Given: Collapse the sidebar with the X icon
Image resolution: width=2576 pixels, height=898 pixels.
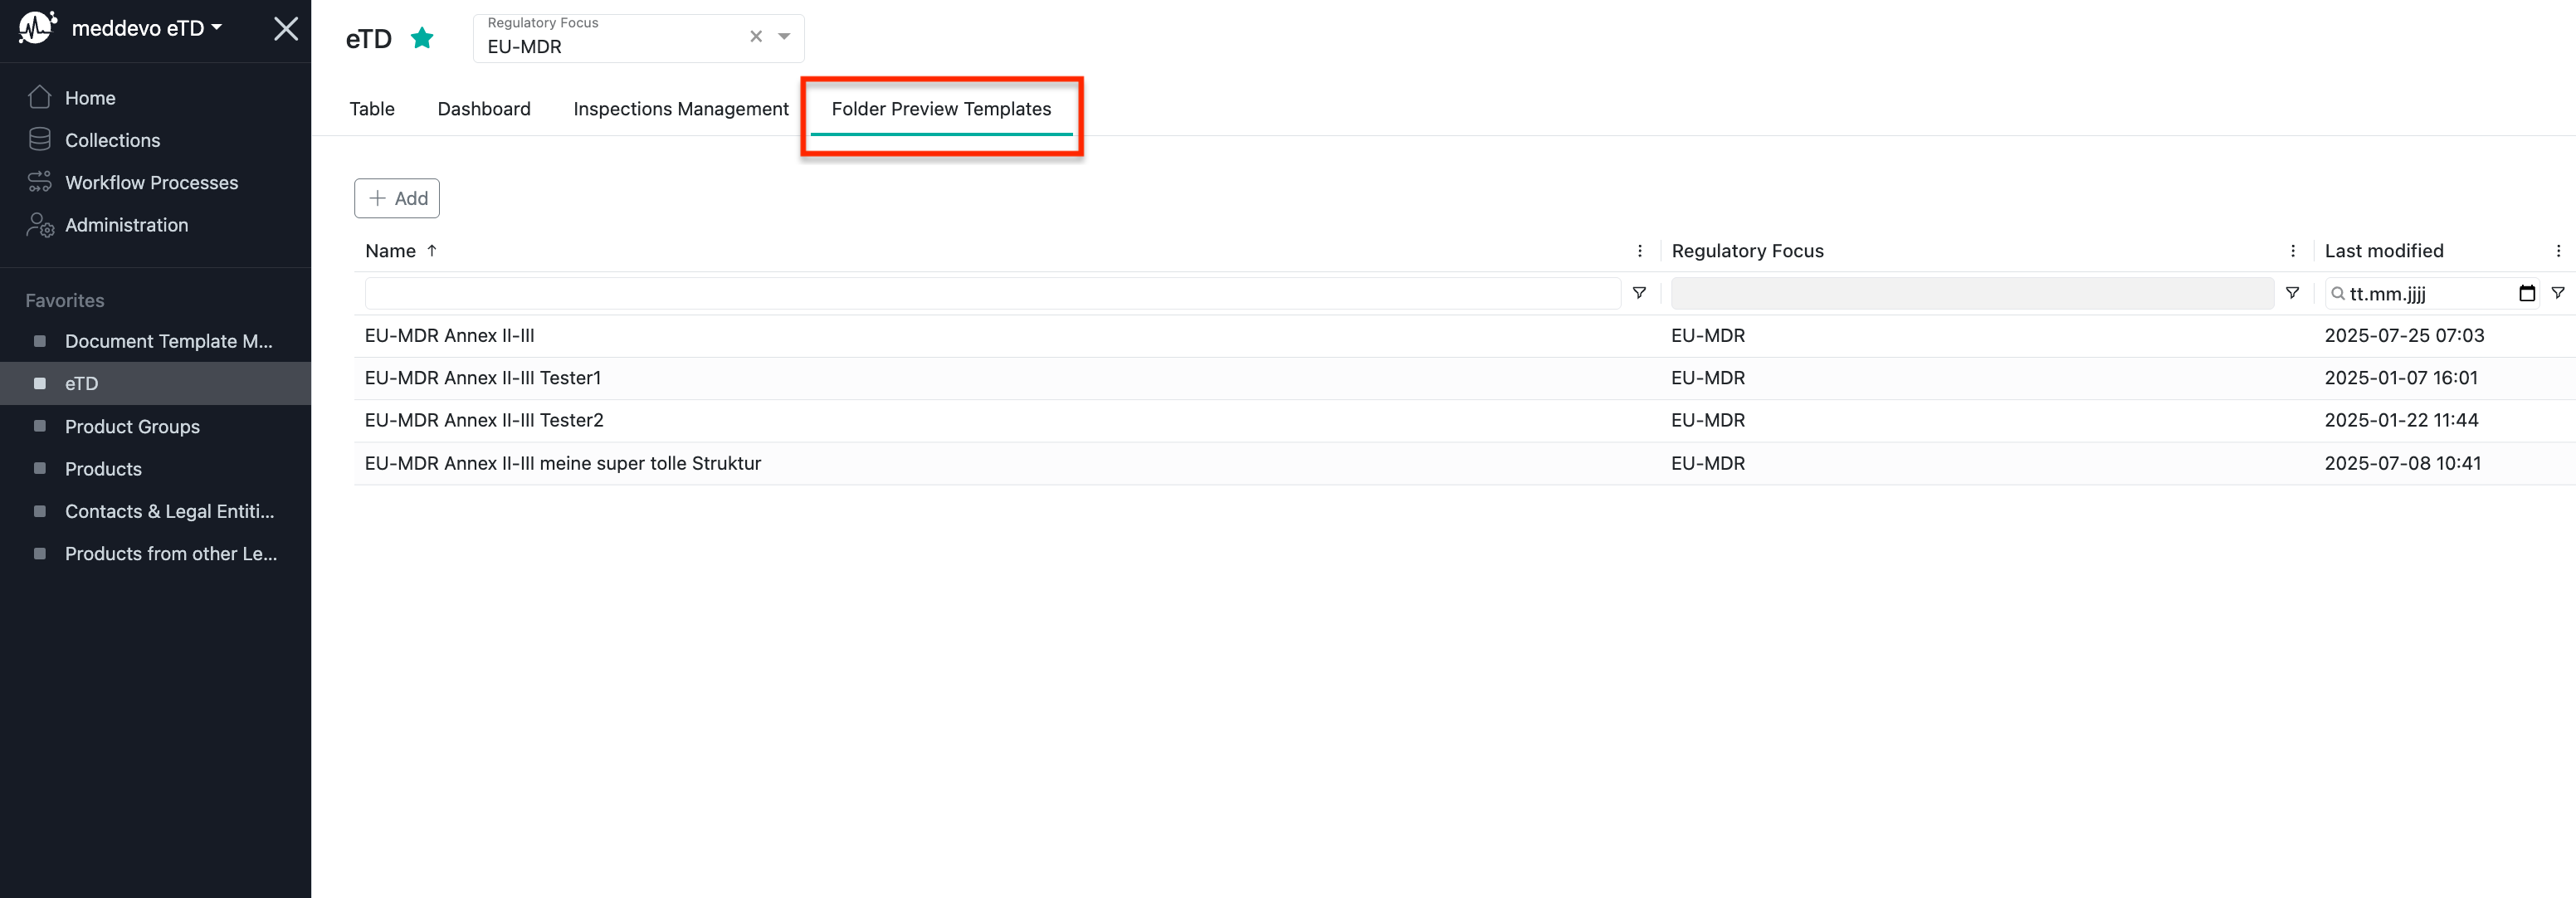Looking at the screenshot, I should [286, 28].
